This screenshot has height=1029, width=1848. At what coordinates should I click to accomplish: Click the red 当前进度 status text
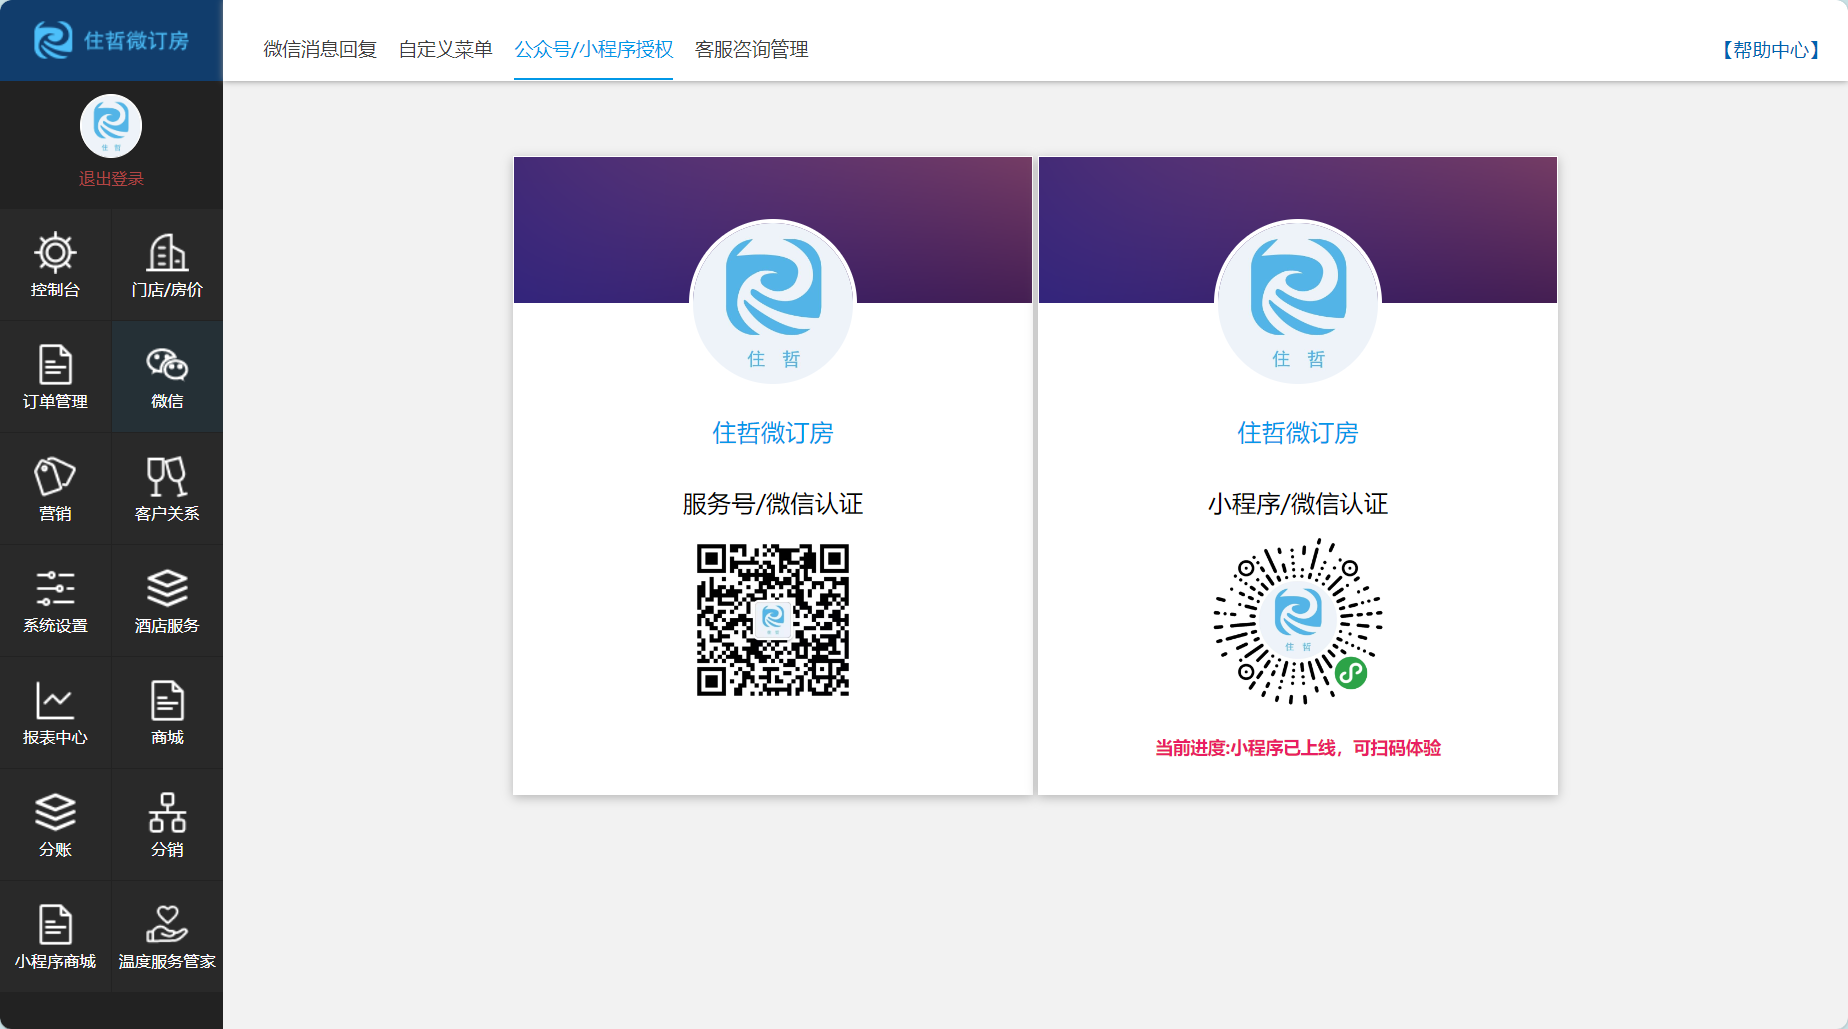pyautogui.click(x=1298, y=748)
